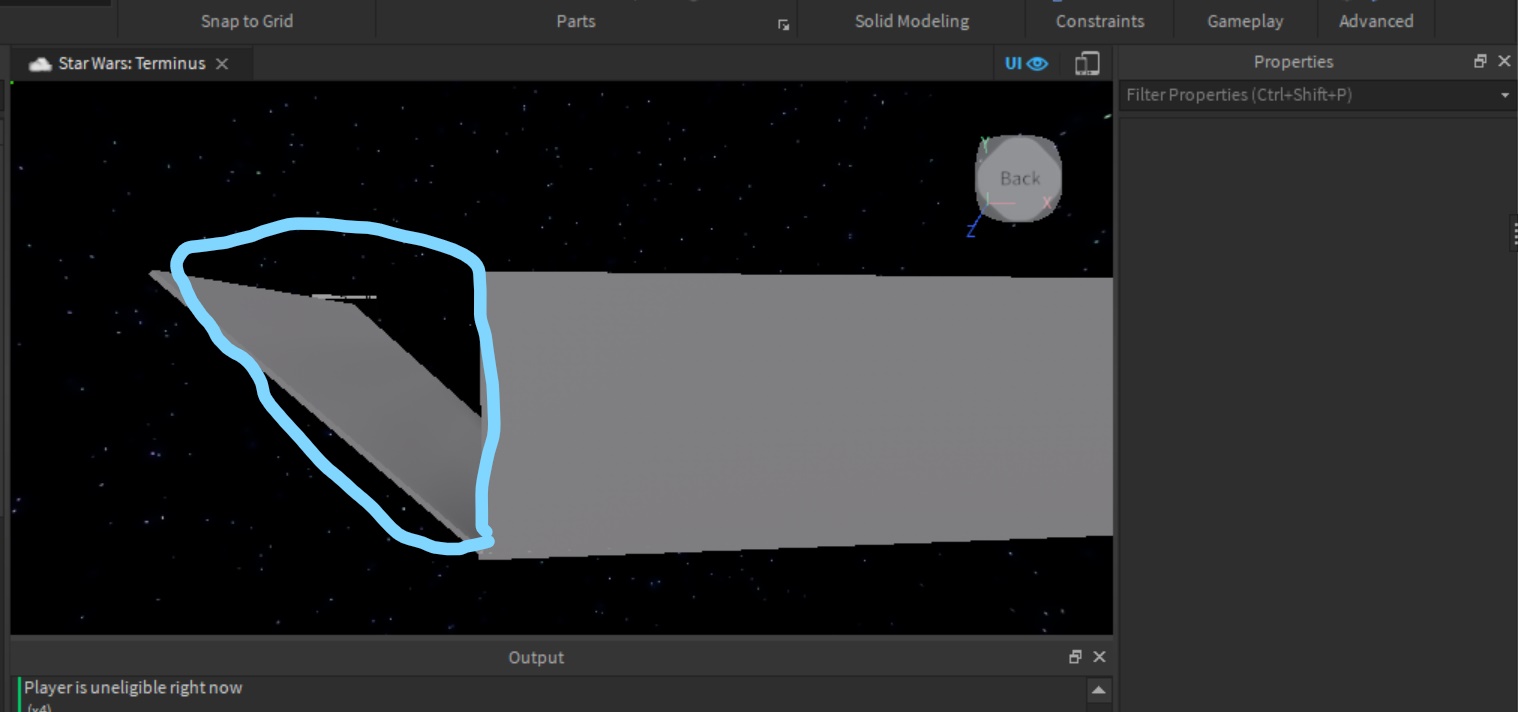The height and width of the screenshot is (712, 1518).
Task: Close the Star Wars: Terminus tab
Action: (x=222, y=64)
